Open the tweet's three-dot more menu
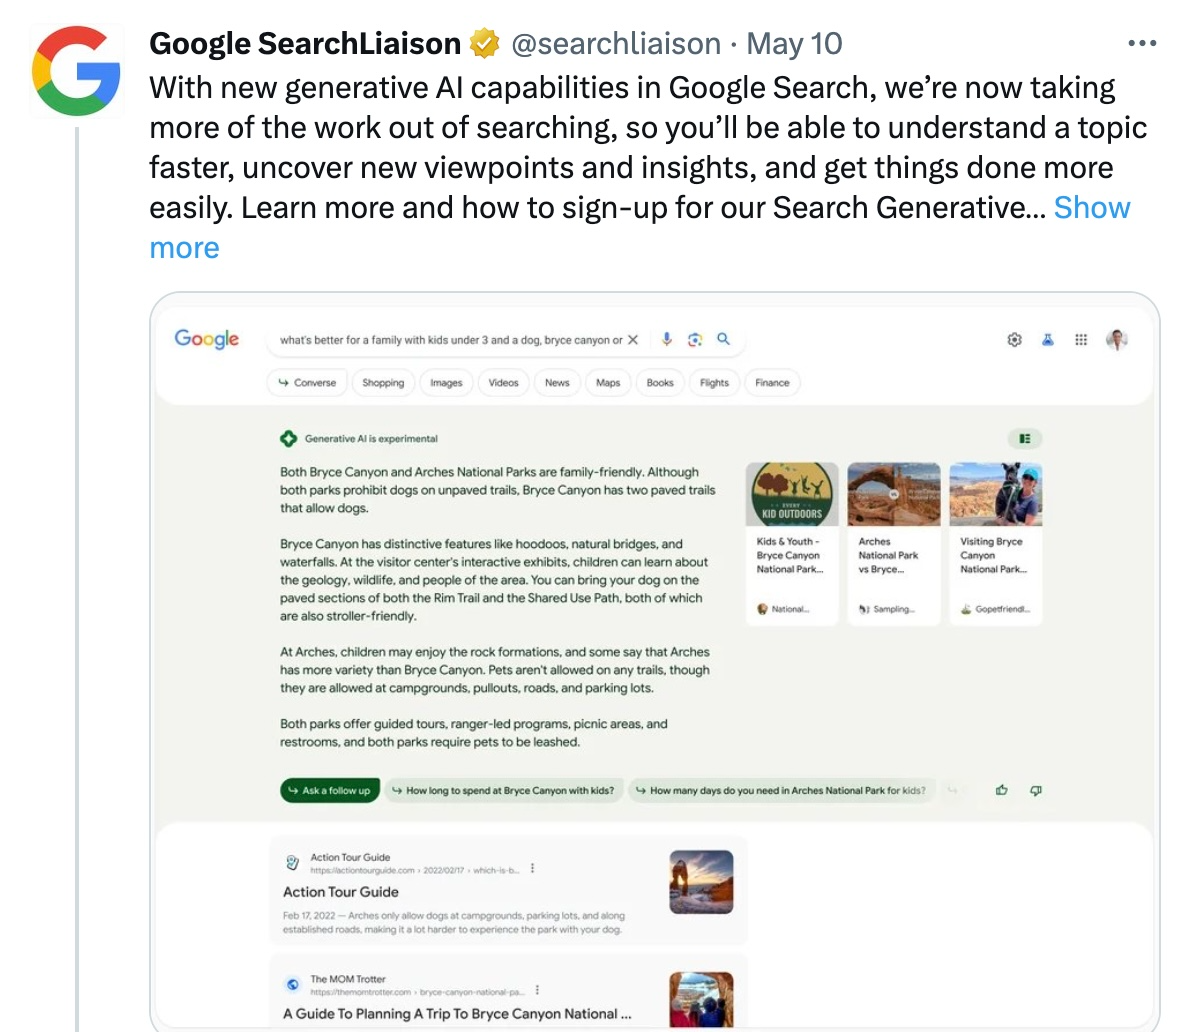1191x1032 pixels. 1141,44
